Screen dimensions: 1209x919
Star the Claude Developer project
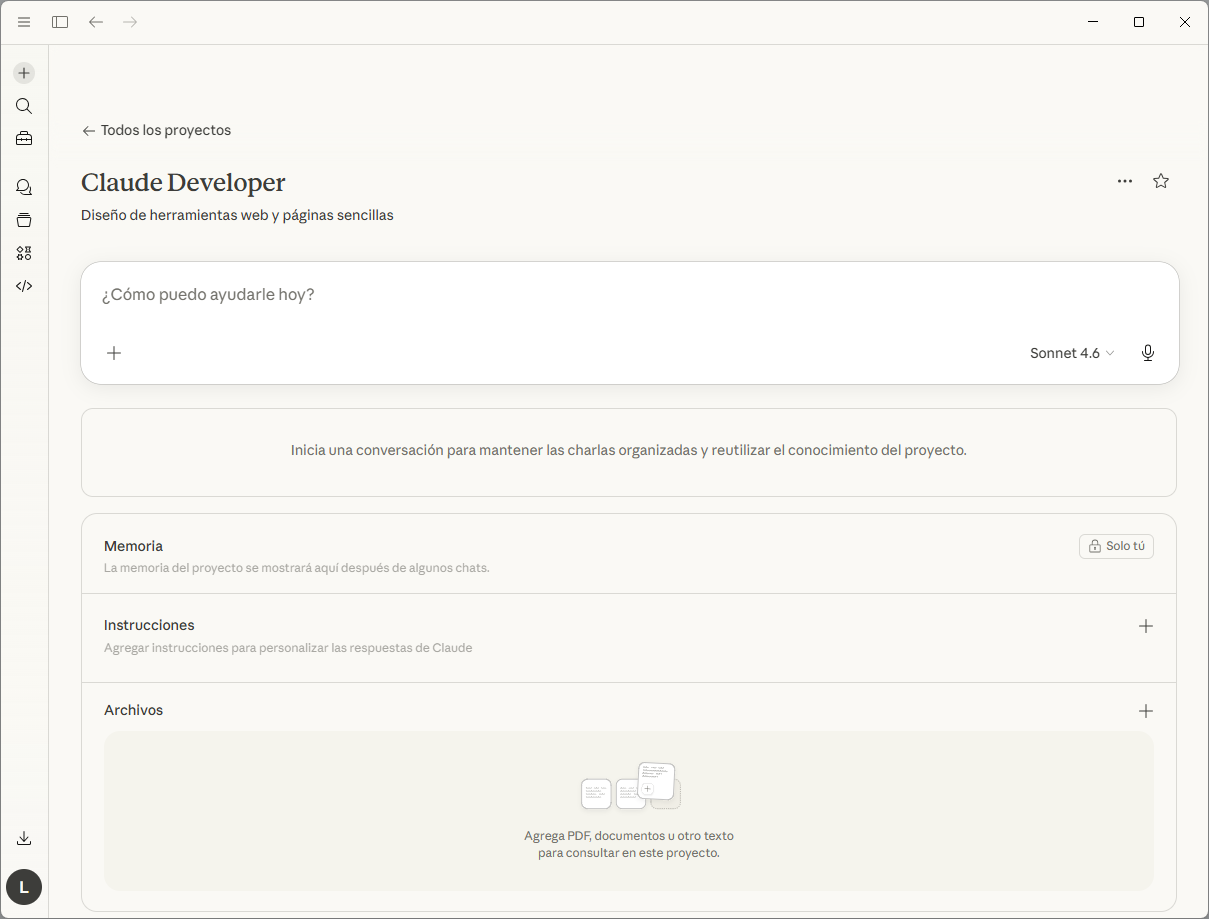pos(1160,181)
